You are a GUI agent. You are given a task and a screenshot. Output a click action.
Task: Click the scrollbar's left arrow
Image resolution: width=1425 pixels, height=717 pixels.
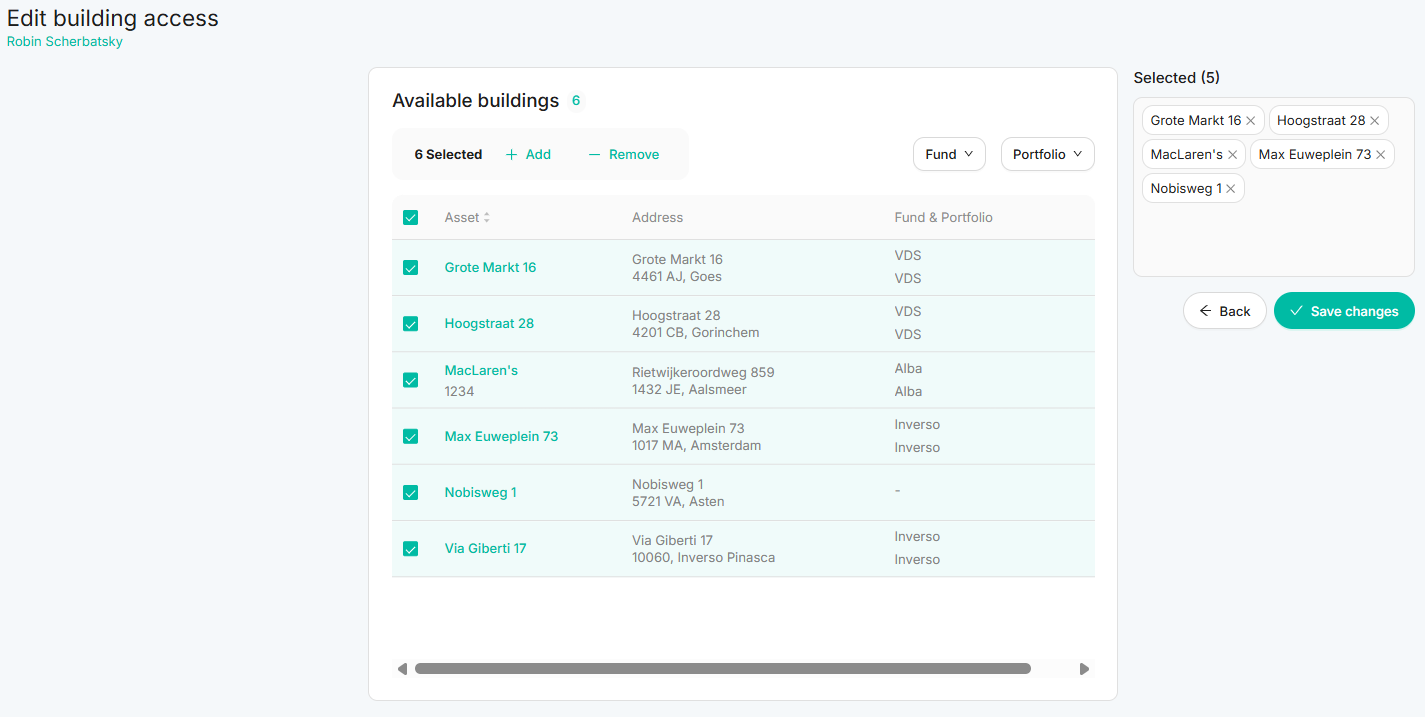pos(402,669)
